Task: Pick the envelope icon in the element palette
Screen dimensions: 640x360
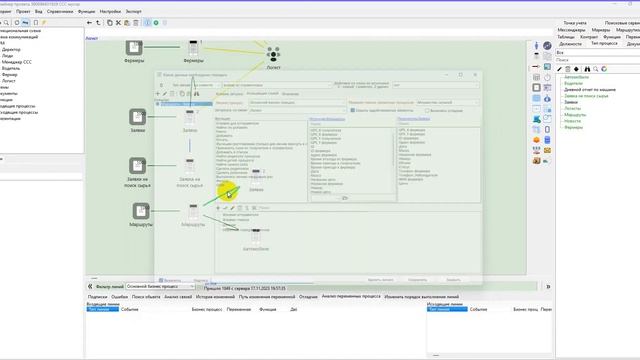Action: point(547,151)
